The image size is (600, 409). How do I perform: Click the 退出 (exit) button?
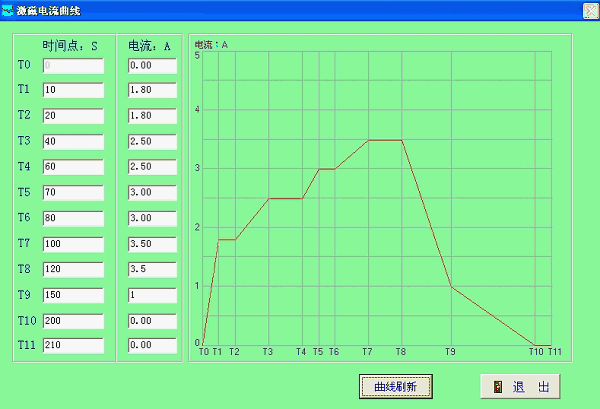(520, 387)
